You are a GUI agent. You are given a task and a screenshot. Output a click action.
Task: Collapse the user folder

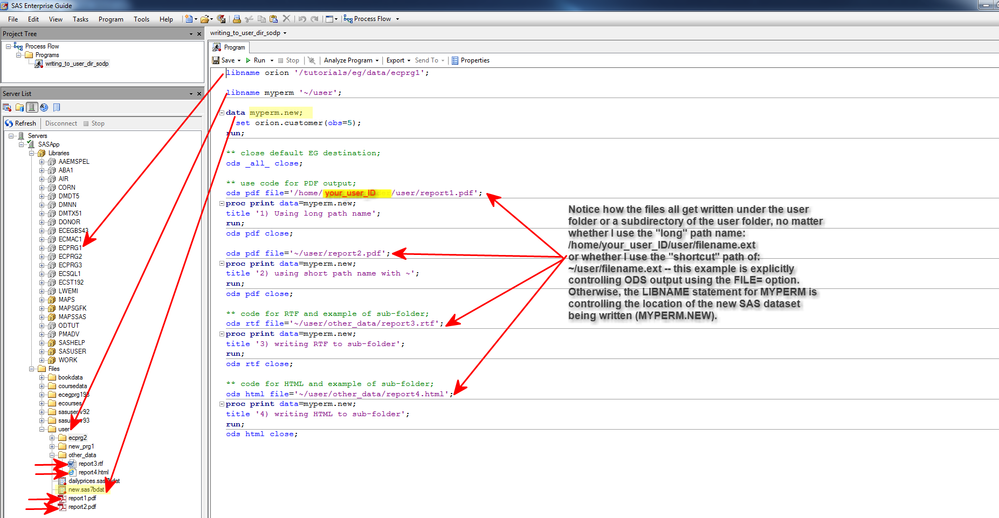coord(41,429)
